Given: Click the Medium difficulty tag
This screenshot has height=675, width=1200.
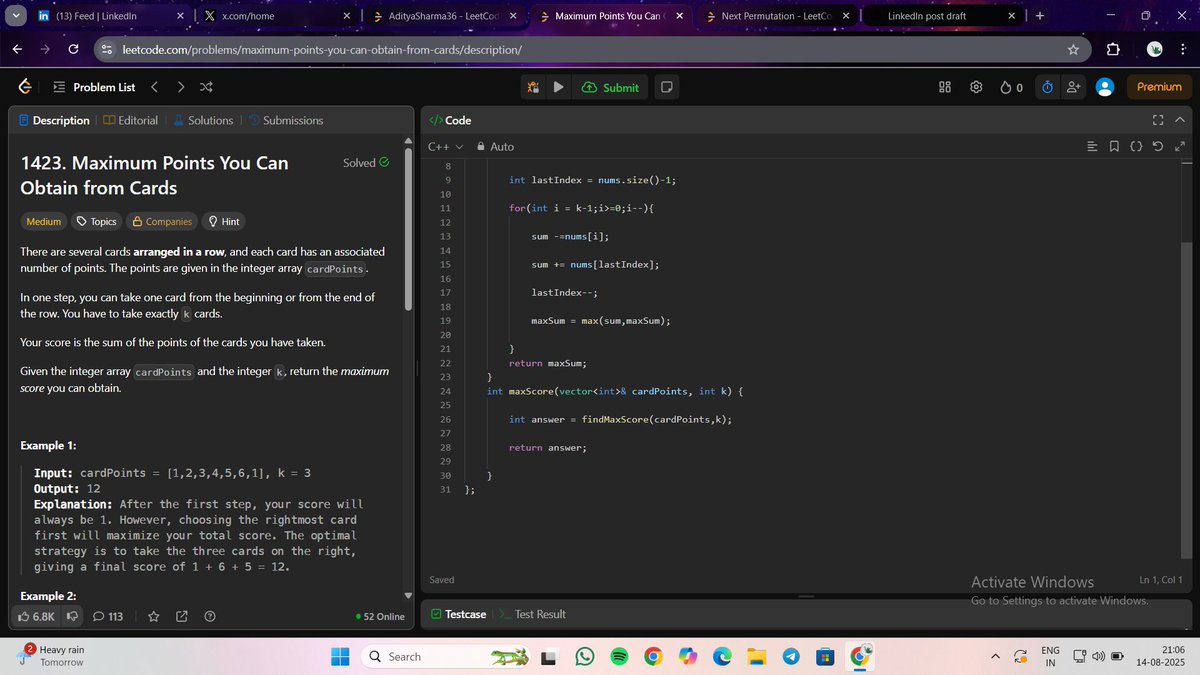Looking at the screenshot, I should (43, 221).
